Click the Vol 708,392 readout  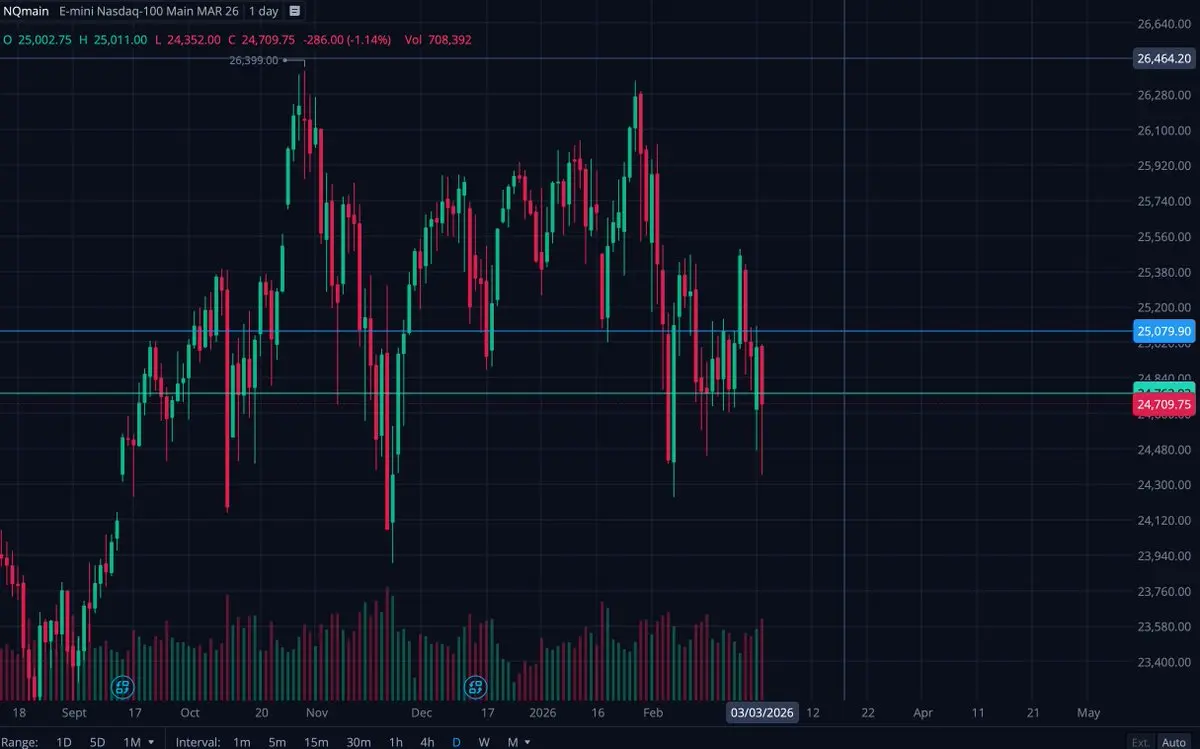click(438, 40)
